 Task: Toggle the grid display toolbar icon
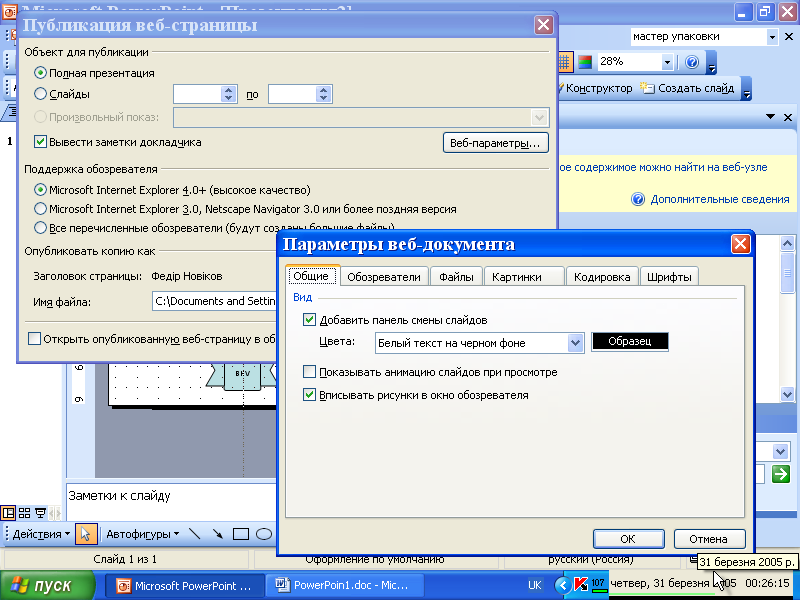coord(564,62)
